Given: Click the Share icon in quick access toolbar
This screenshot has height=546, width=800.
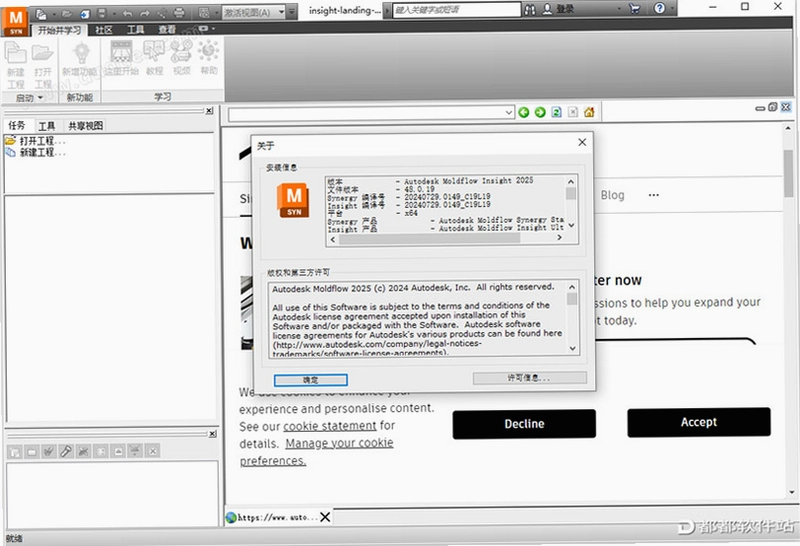Looking at the screenshot, I should coord(162,14).
